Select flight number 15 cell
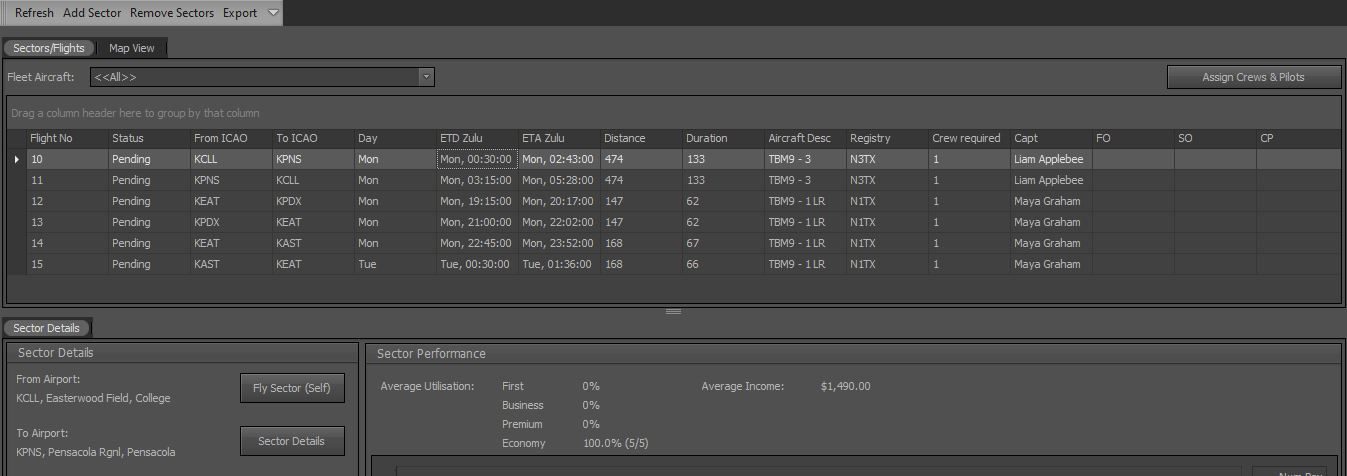Viewport: 1347px width, 476px height. click(67, 264)
